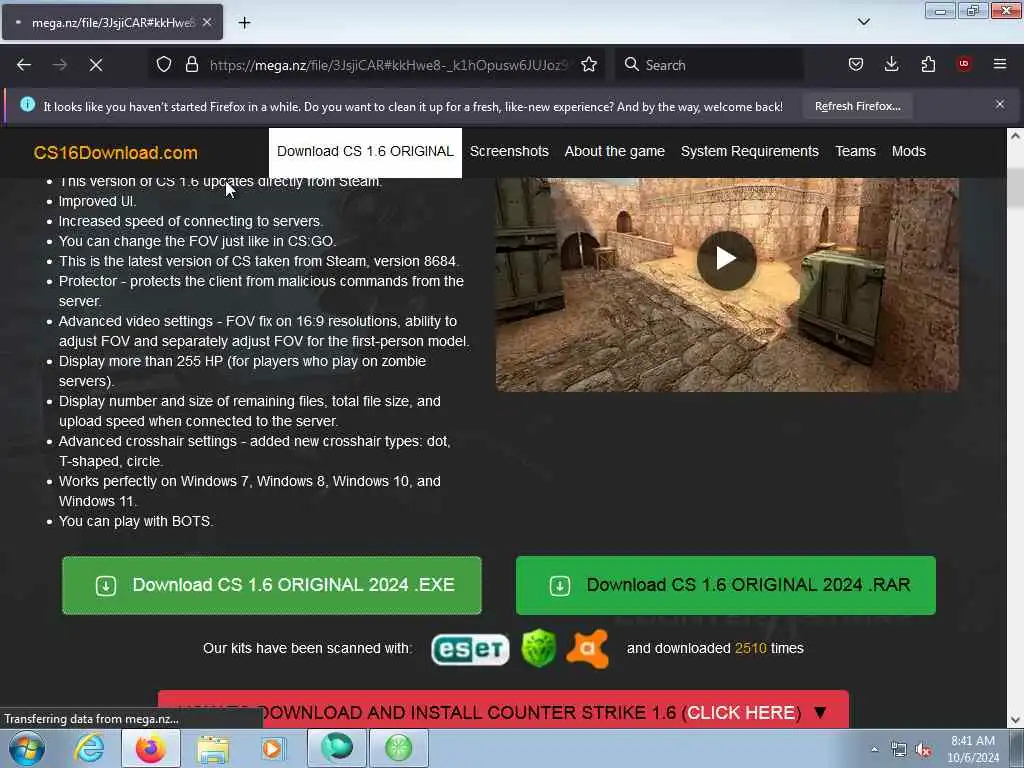Expand the how to download and install banner
The image size is (1024, 768).
click(x=503, y=711)
